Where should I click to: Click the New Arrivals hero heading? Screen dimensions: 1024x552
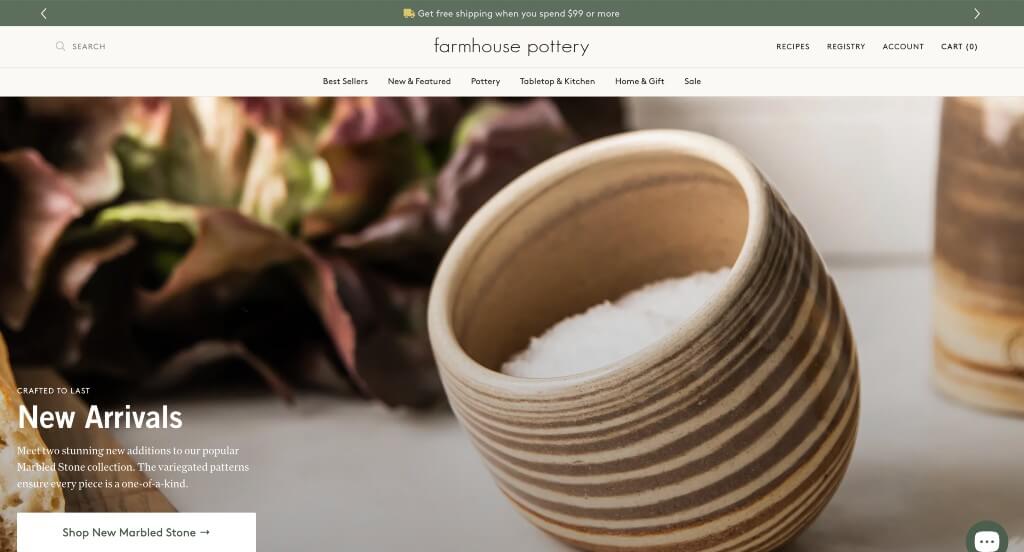(100, 417)
